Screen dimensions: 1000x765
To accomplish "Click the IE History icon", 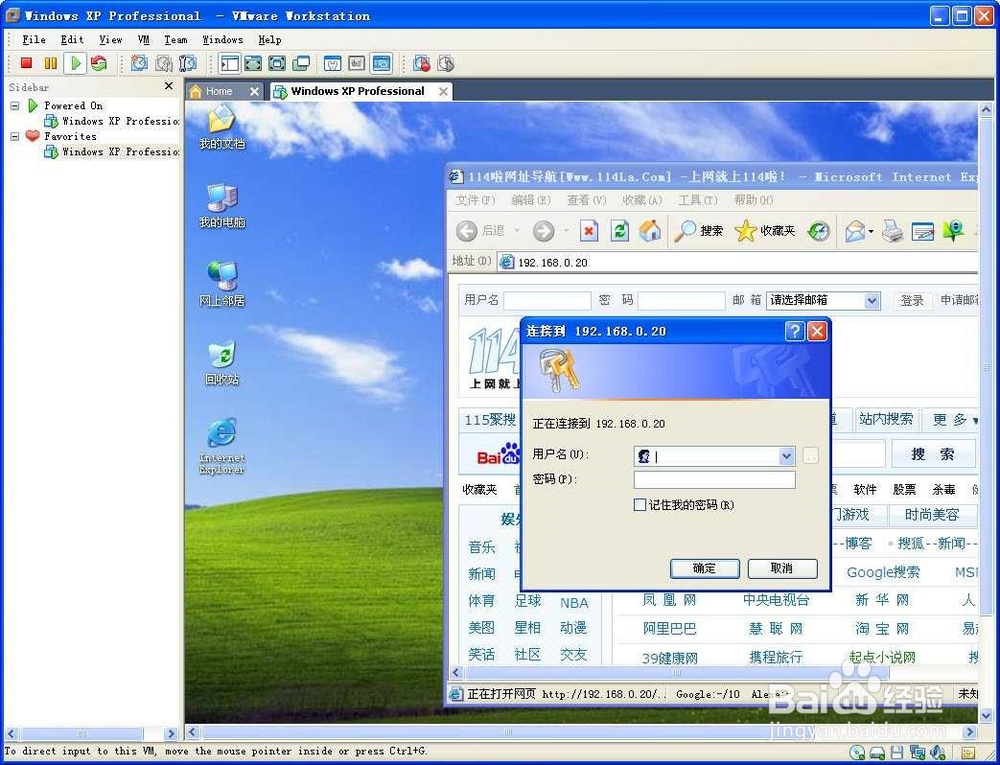I will point(819,231).
